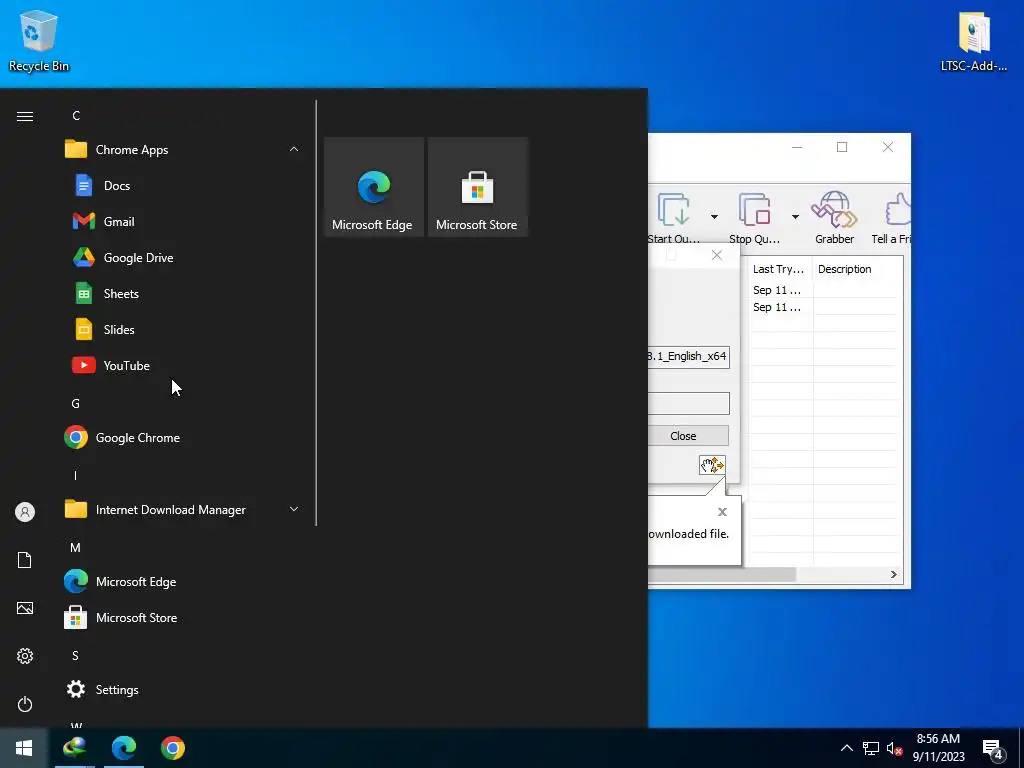
Task: Switch to Internet Download Manager on the taskbar
Action: click(75, 748)
